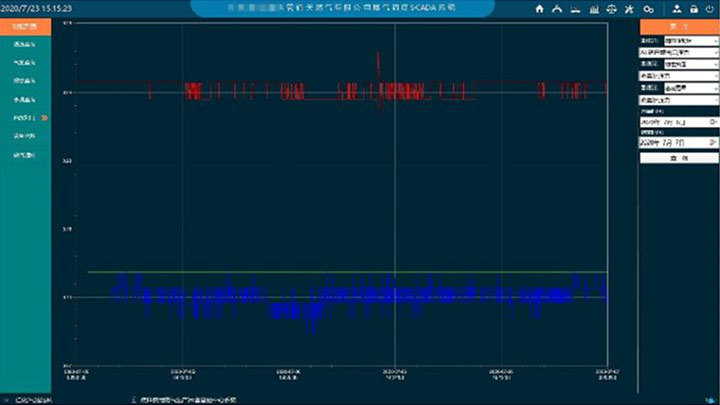Click the padlock lock-screen icon

point(694,9)
